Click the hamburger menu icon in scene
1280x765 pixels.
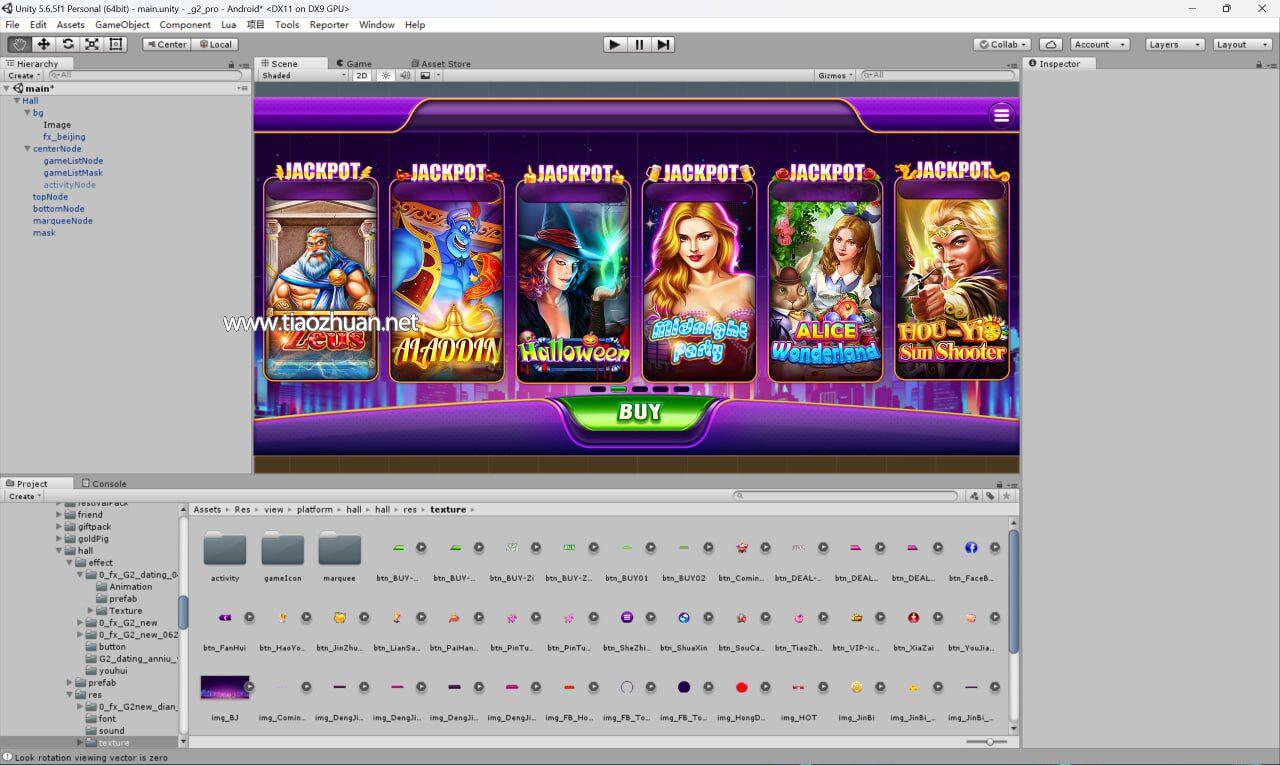[1001, 114]
